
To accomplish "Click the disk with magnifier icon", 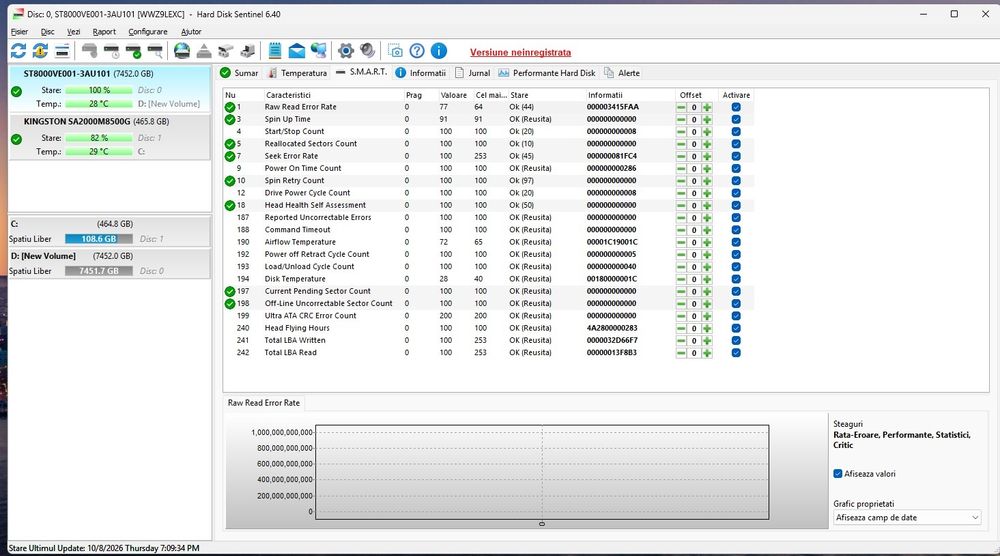I will [155, 51].
